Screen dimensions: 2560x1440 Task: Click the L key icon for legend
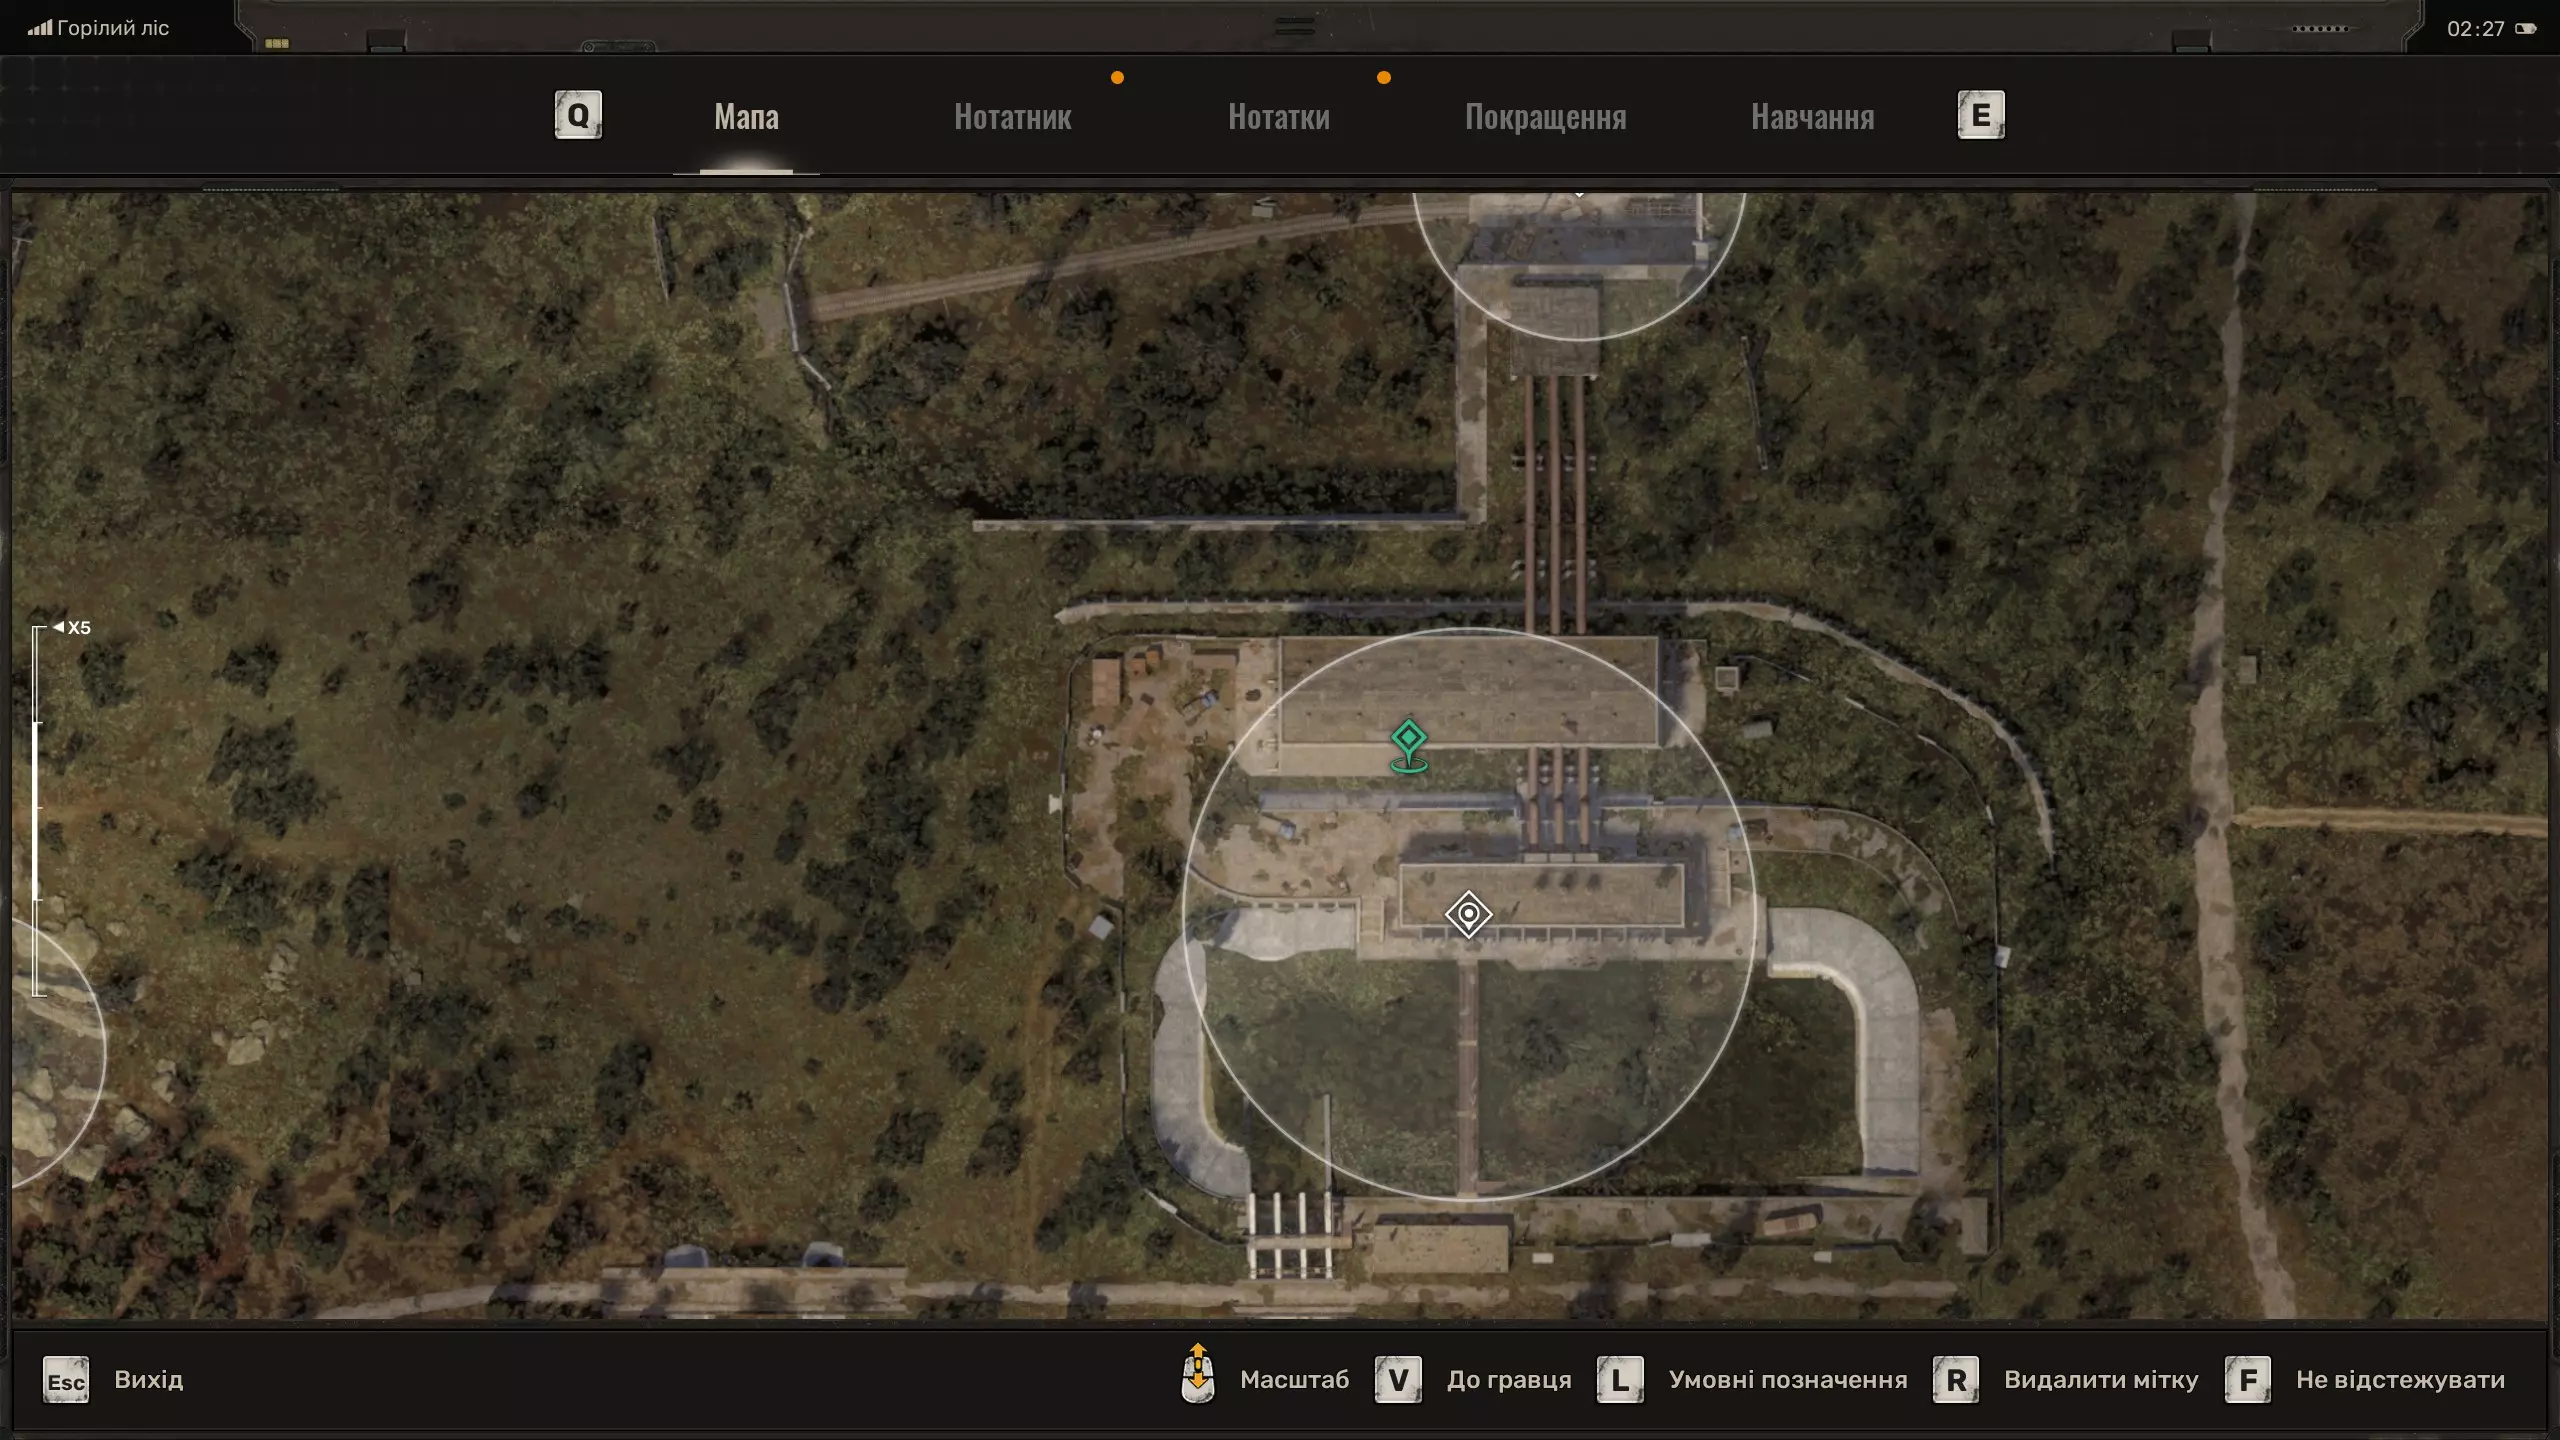(1619, 1381)
